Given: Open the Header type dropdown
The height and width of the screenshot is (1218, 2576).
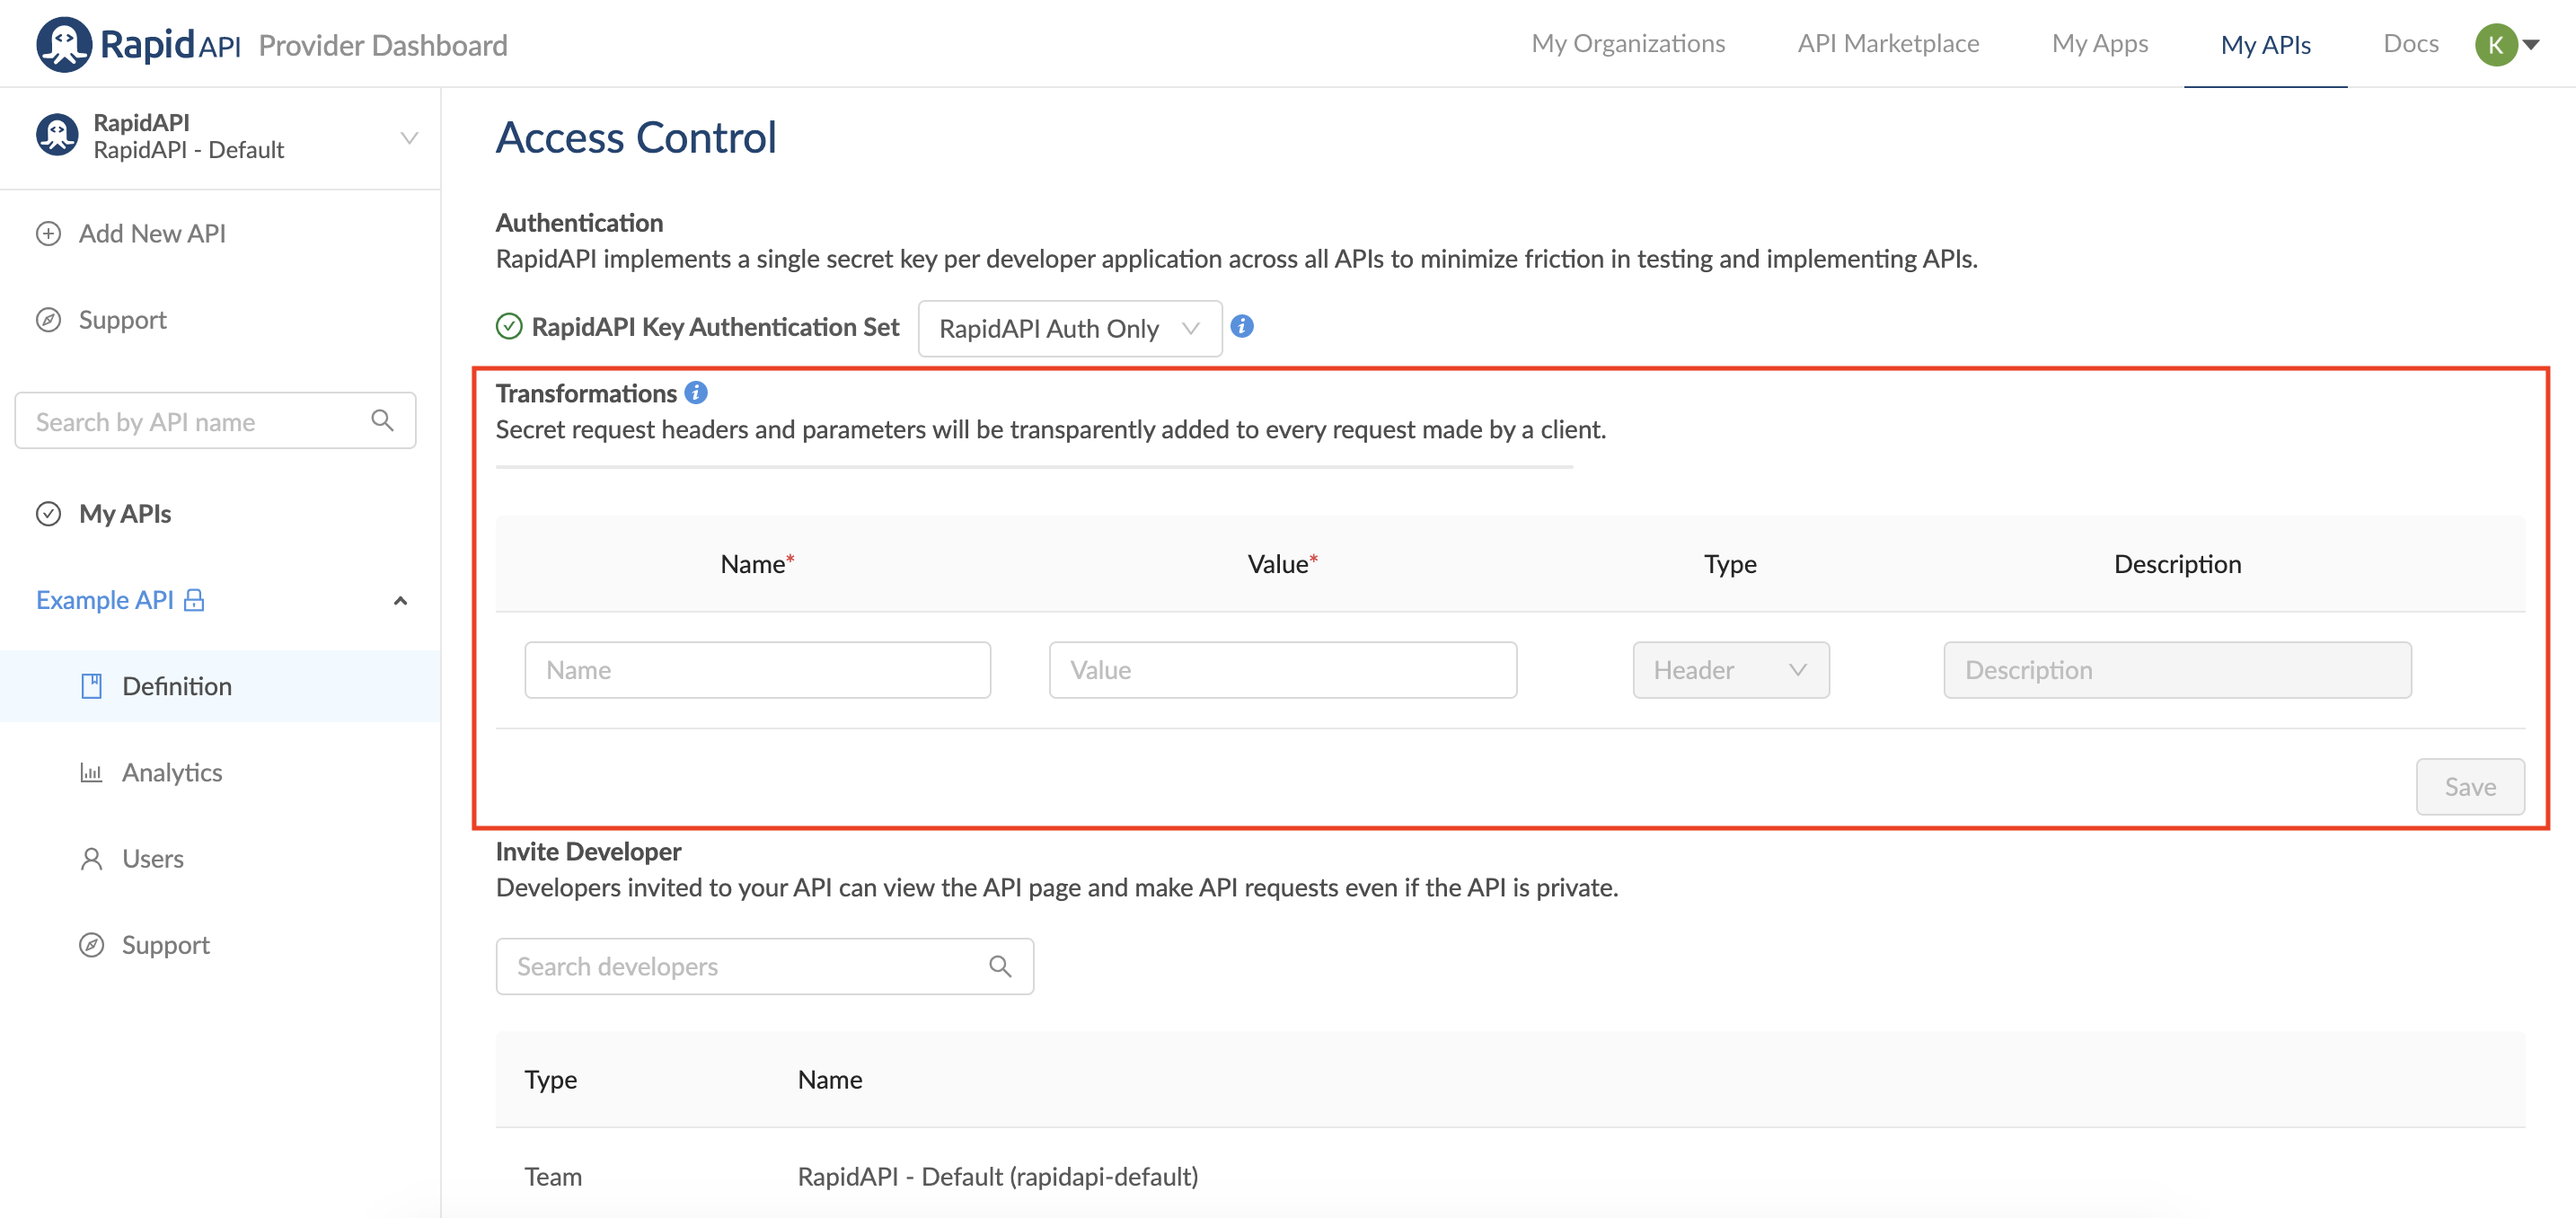Looking at the screenshot, I should (x=1730, y=670).
